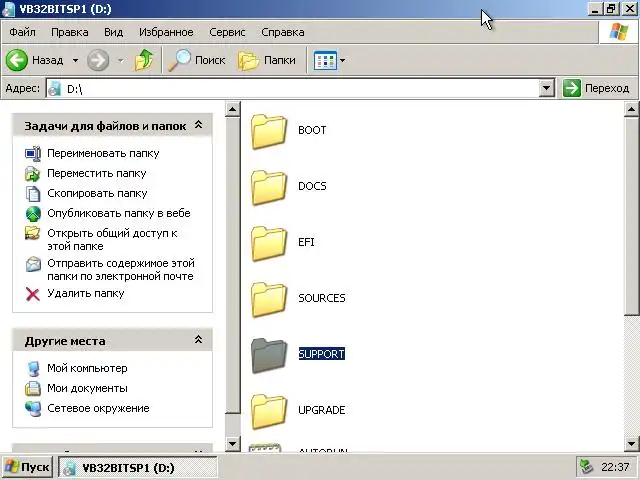The width and height of the screenshot is (640, 480).
Task: Select the DOCS folder icon
Action: [x=269, y=187]
